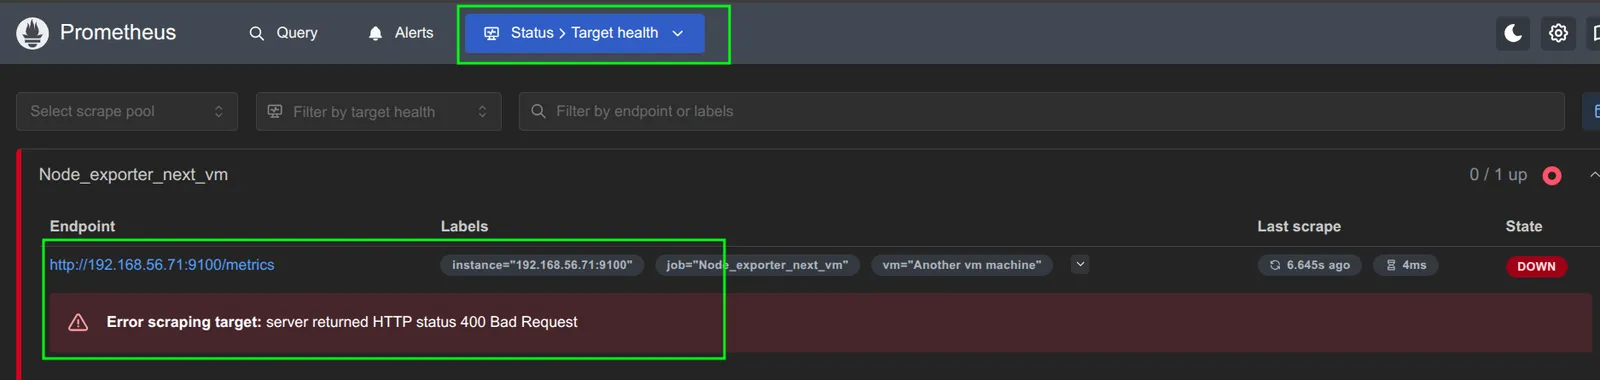Click the health monitor icon in the health filter
1600x380 pixels.
coord(275,111)
